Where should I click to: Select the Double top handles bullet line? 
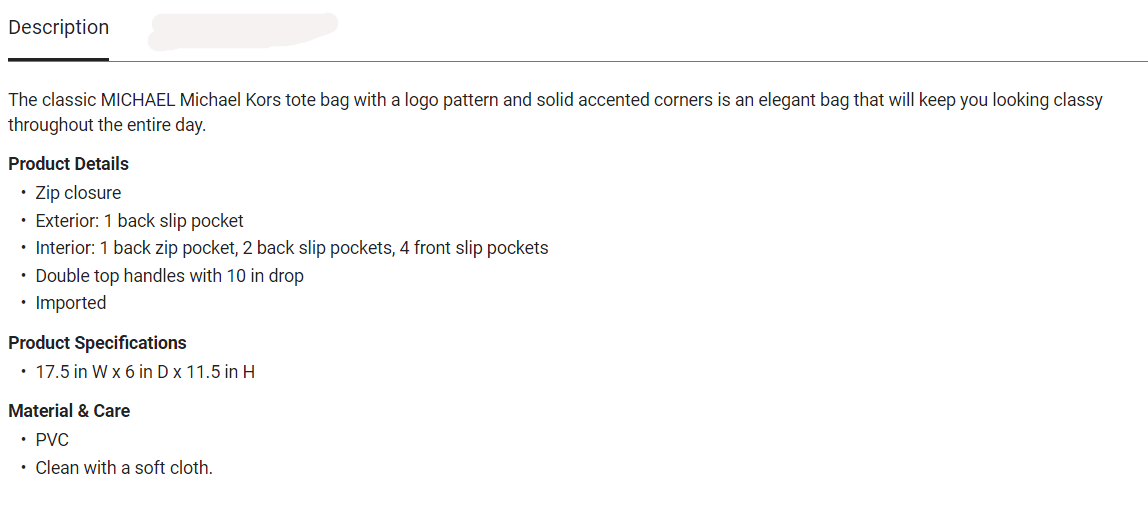[x=169, y=275]
